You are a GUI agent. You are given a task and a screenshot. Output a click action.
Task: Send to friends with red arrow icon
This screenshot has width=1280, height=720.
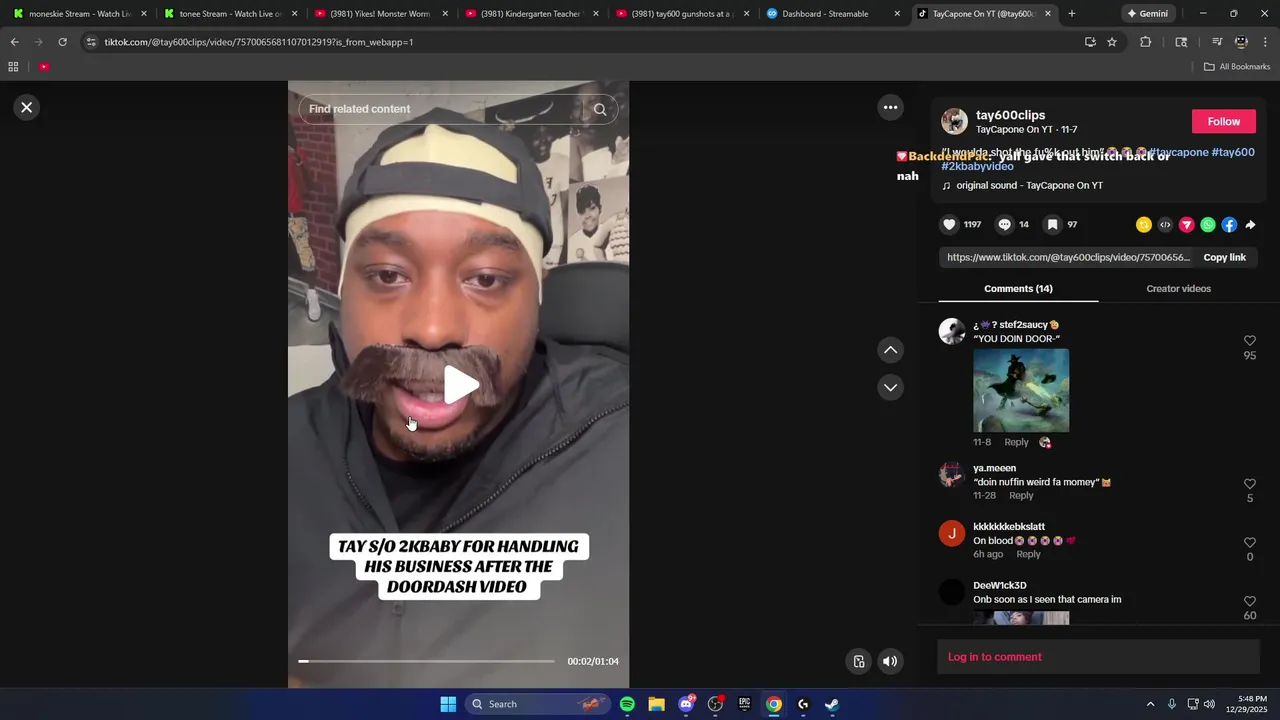point(1186,225)
